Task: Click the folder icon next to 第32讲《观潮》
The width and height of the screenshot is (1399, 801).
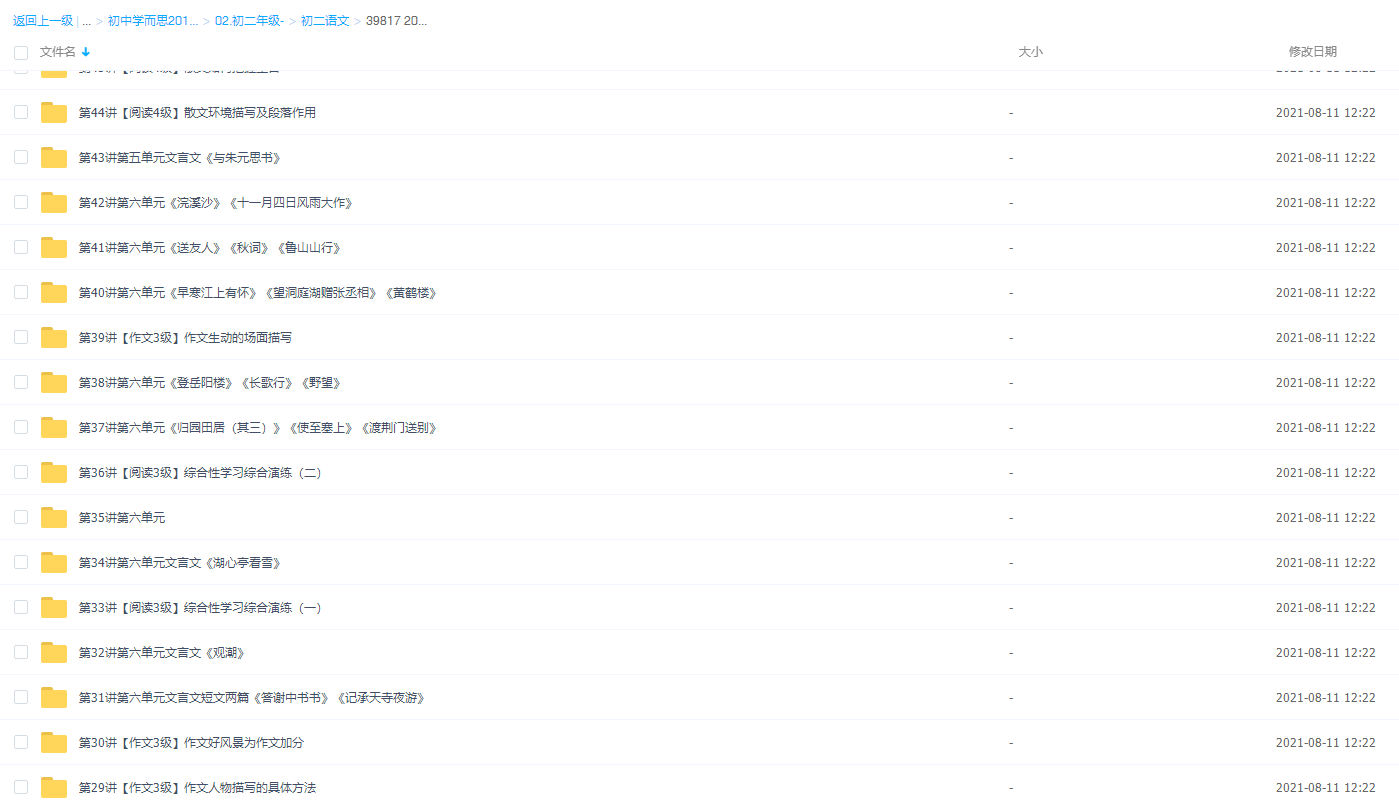Action: [x=53, y=652]
